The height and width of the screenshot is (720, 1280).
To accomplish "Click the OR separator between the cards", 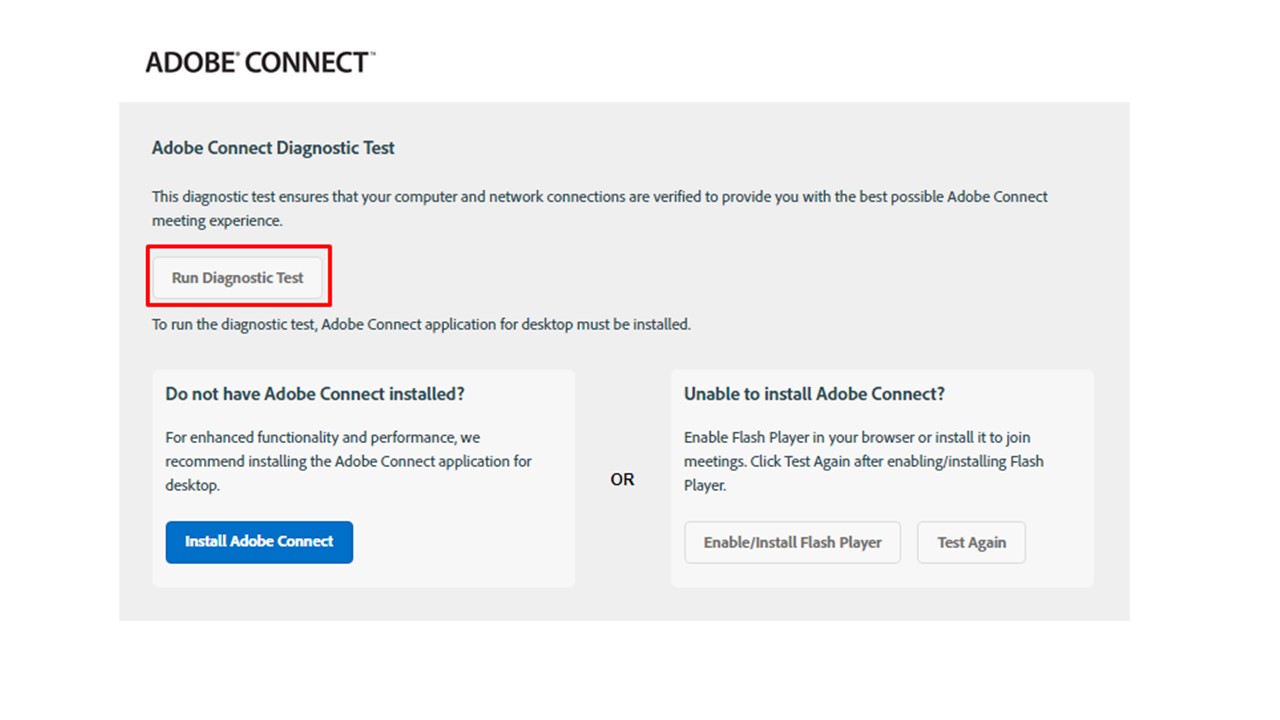I will [622, 480].
